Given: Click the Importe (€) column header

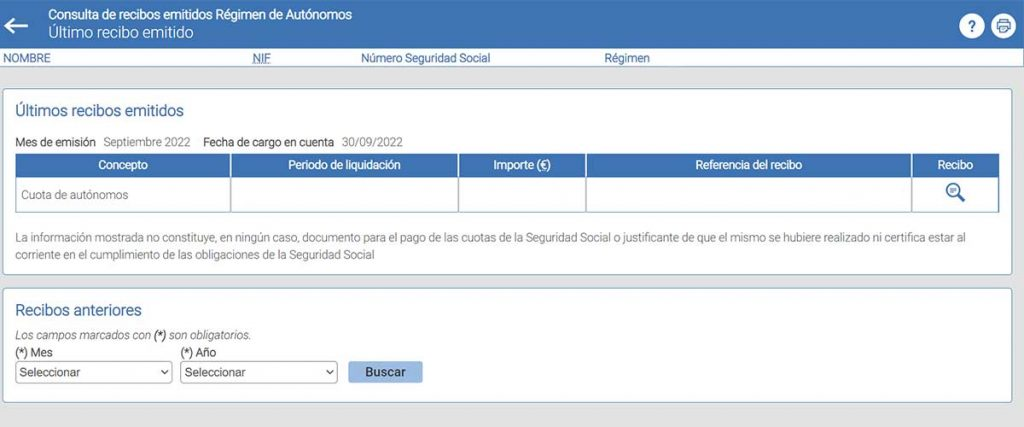Looking at the screenshot, I should (522, 165).
